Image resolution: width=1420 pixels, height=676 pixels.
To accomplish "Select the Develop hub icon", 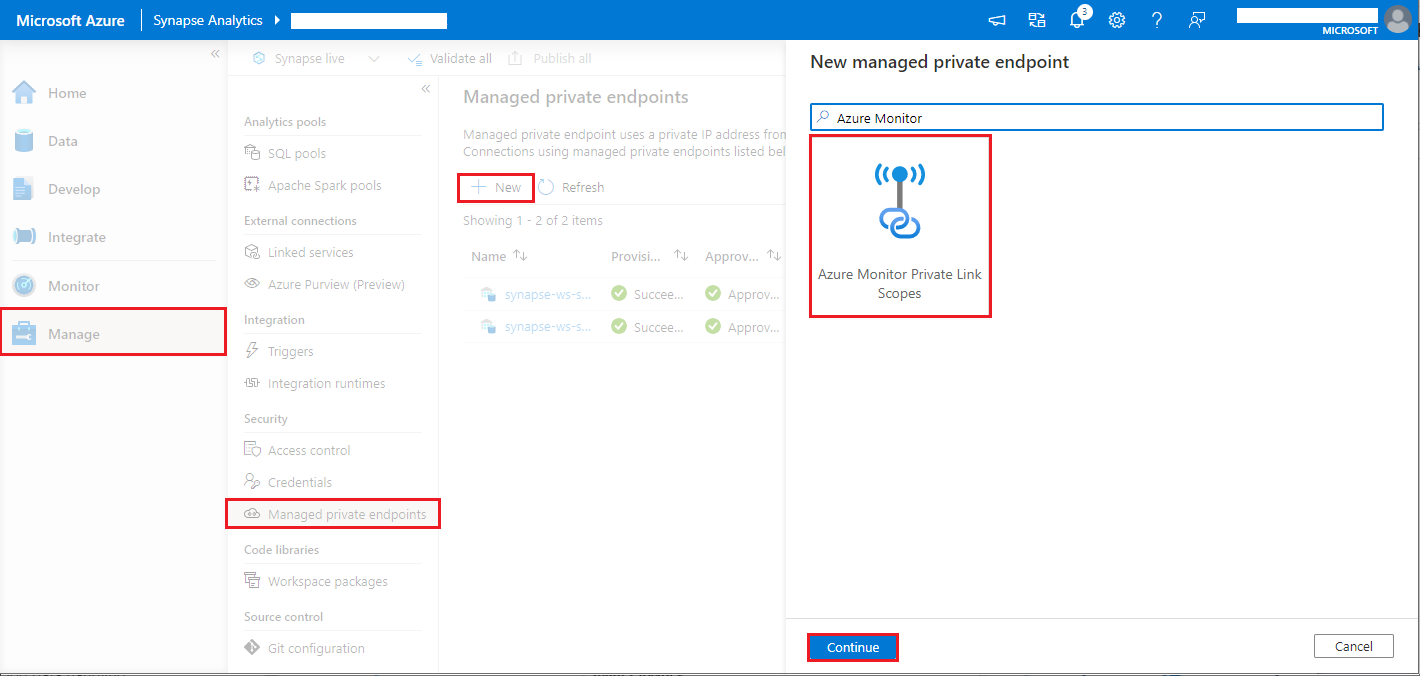I will point(22,188).
